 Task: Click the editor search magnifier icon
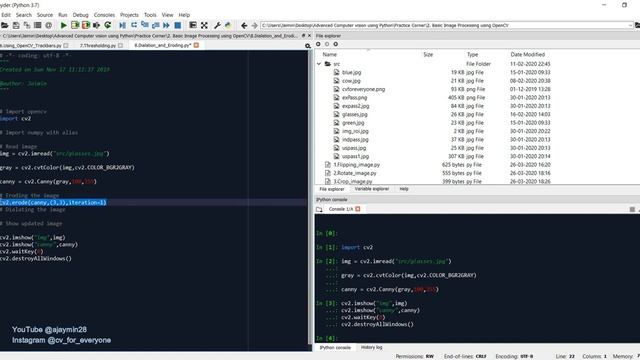tap(308, 46)
